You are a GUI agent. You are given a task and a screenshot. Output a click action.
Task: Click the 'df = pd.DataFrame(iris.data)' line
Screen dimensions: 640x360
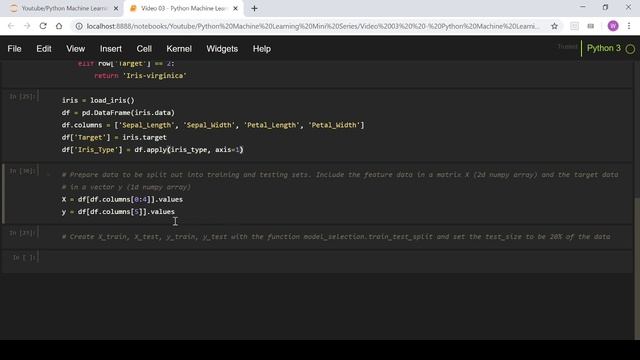[x=118, y=113]
